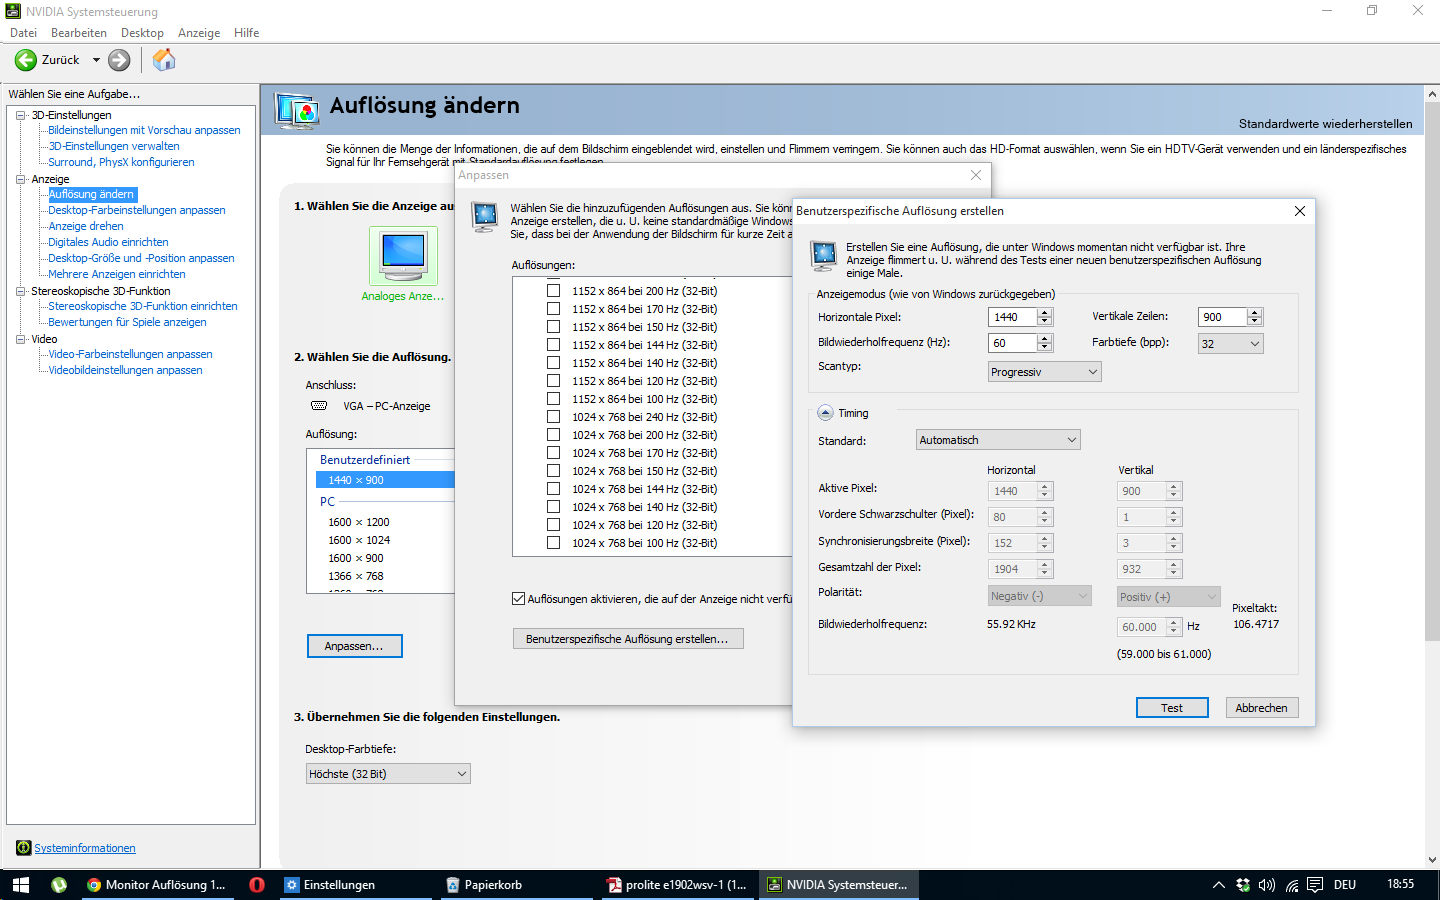
Task: Uncheck Auflösungen aktivieren checkbox
Action: pyautogui.click(x=518, y=599)
